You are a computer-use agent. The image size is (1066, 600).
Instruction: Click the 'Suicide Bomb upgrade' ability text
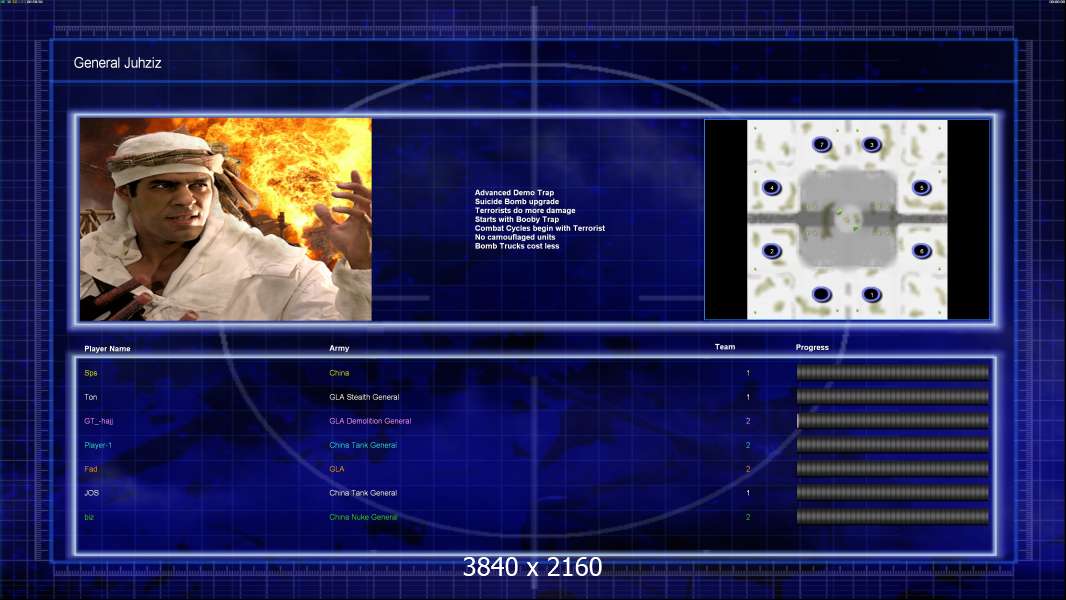pos(517,201)
